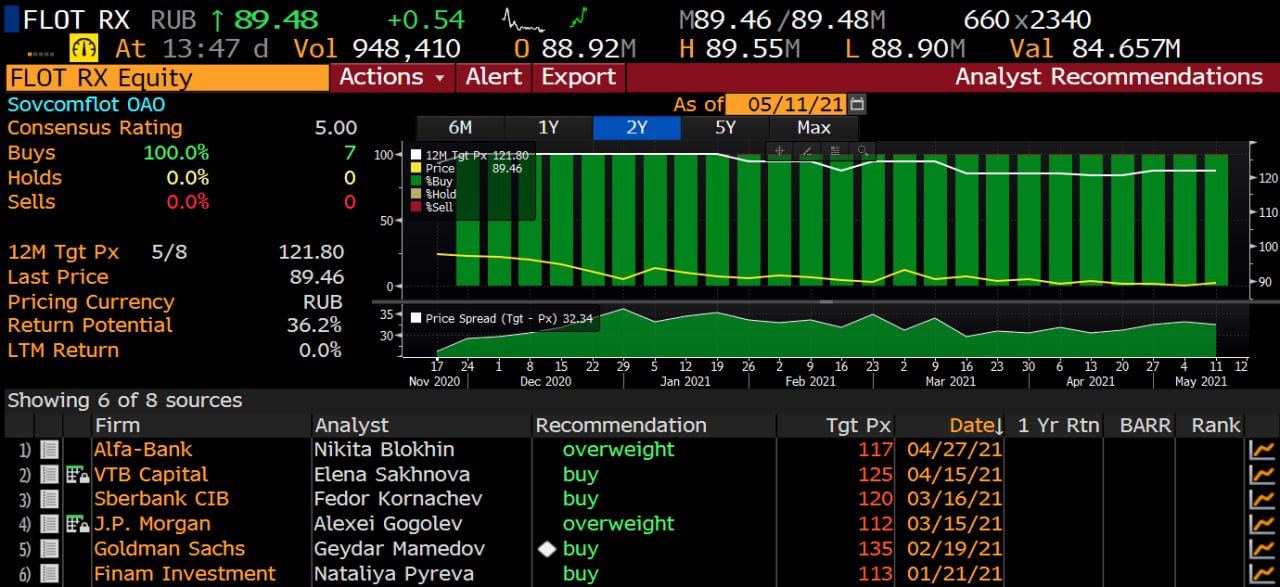Toggle the yellow Price legend swatch
This screenshot has height=587, width=1280.
click(415, 169)
